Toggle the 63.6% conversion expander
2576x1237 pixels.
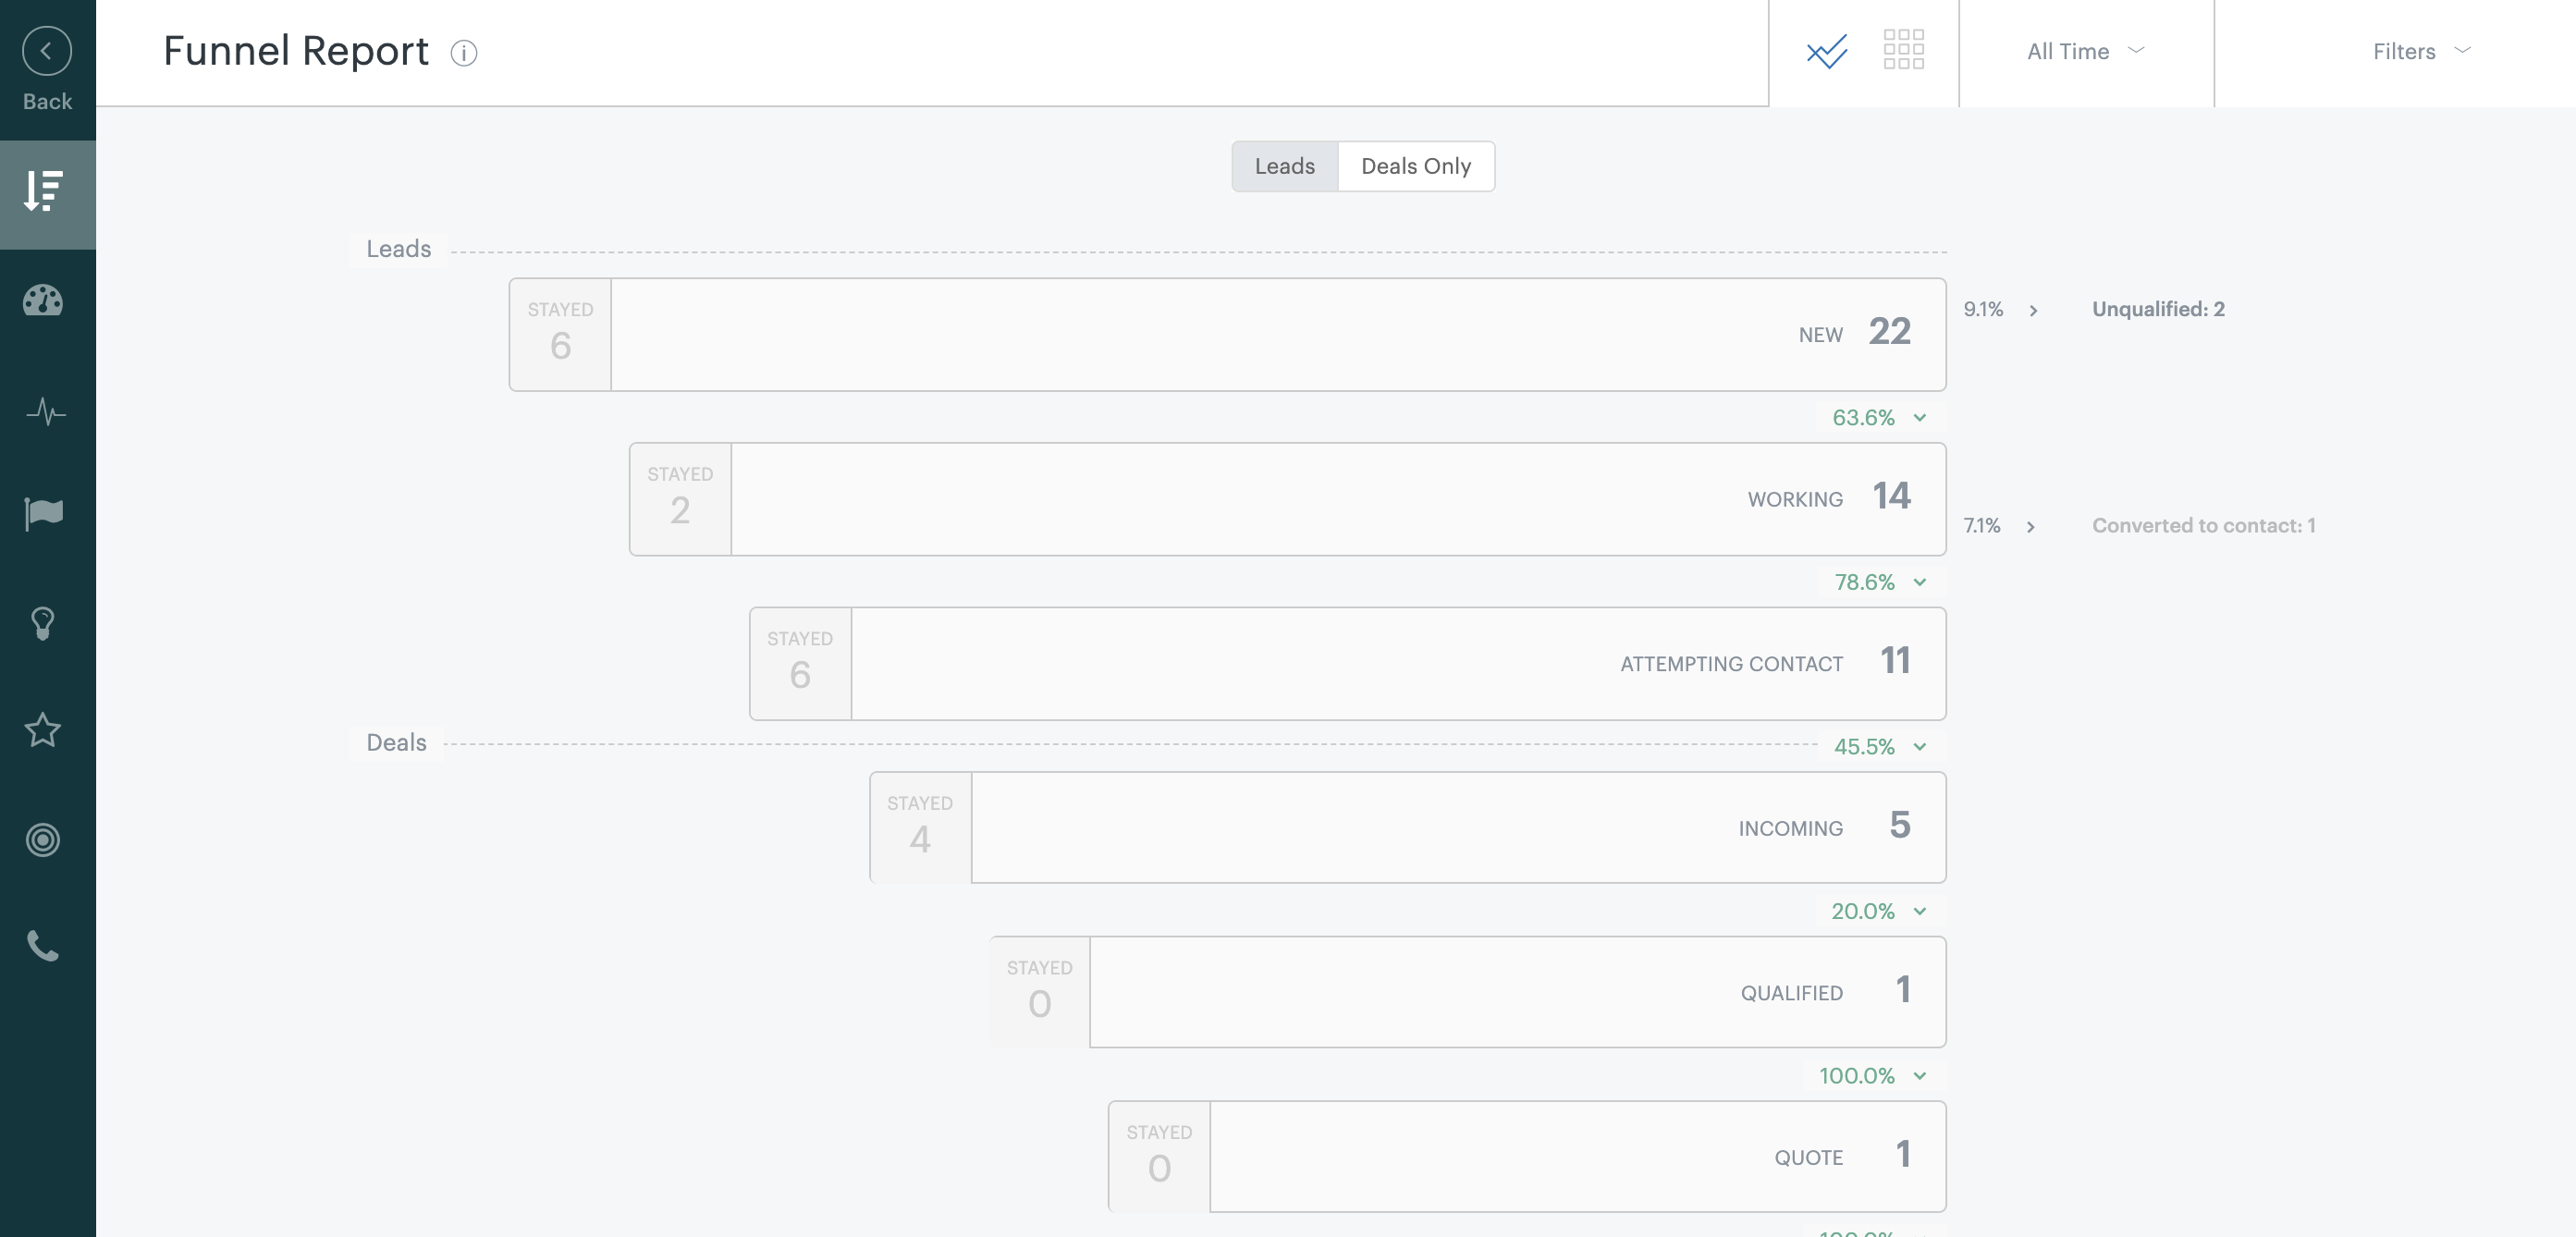coord(1878,417)
